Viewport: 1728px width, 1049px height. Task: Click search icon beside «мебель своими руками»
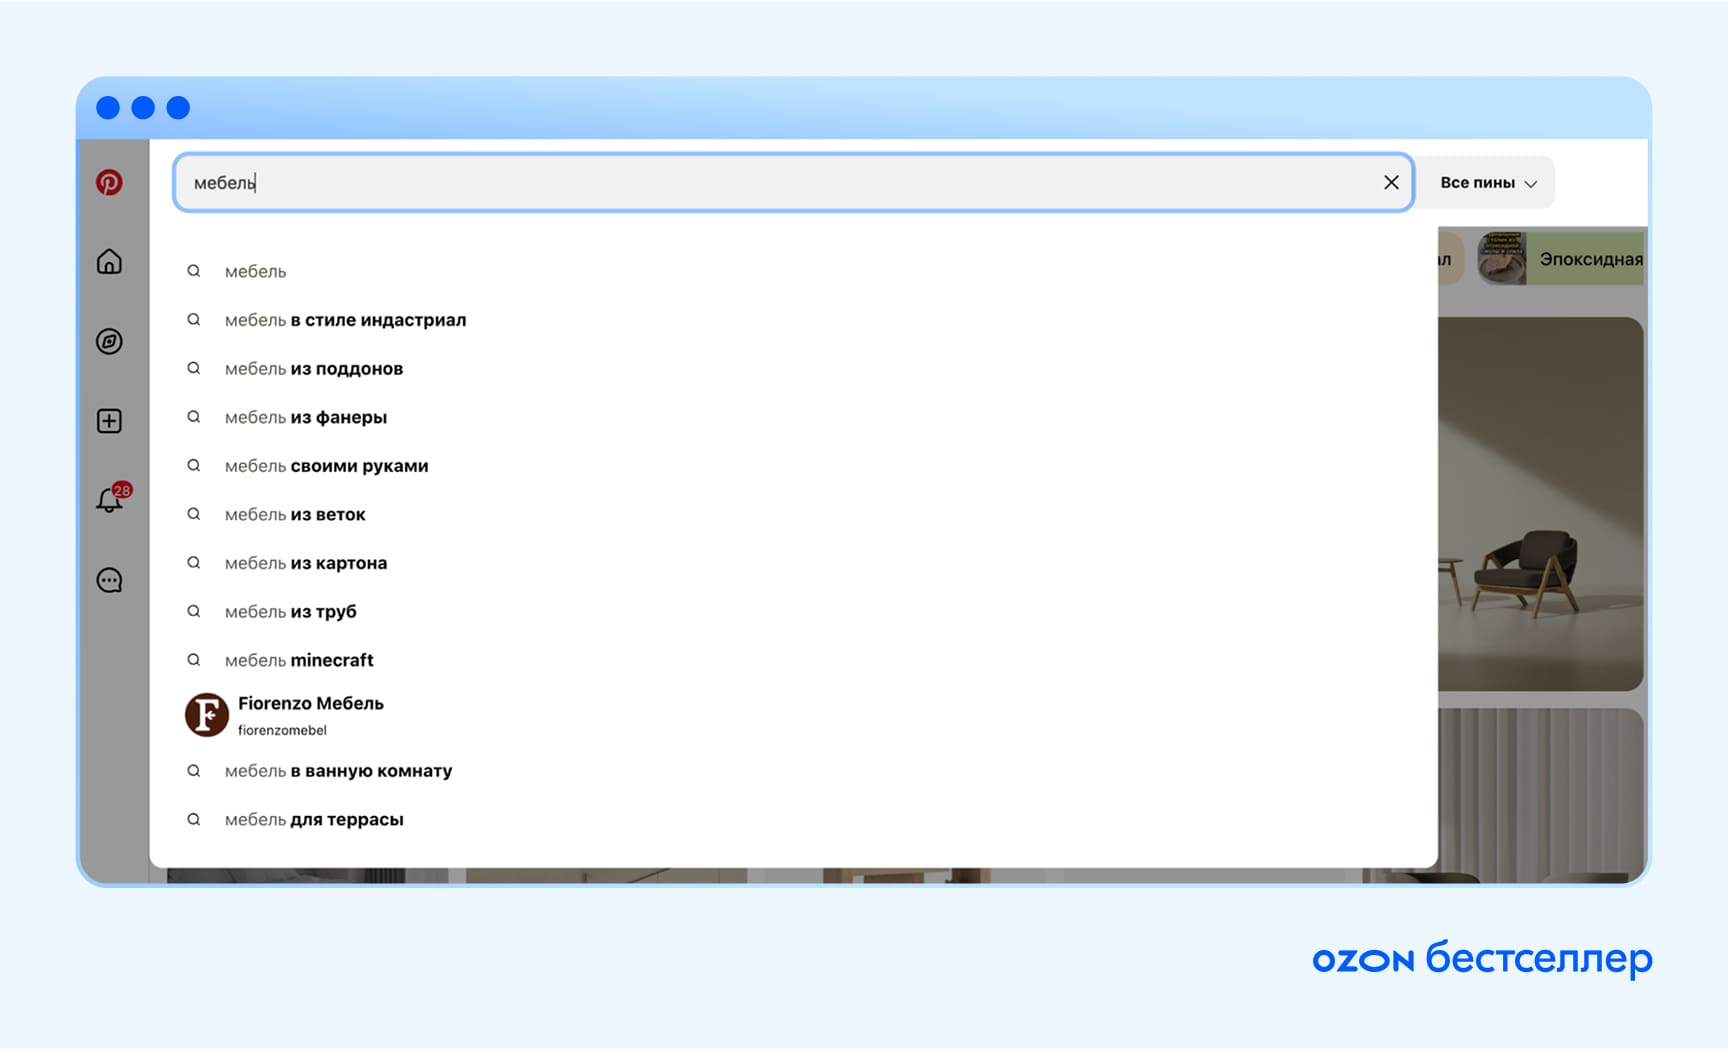194,465
